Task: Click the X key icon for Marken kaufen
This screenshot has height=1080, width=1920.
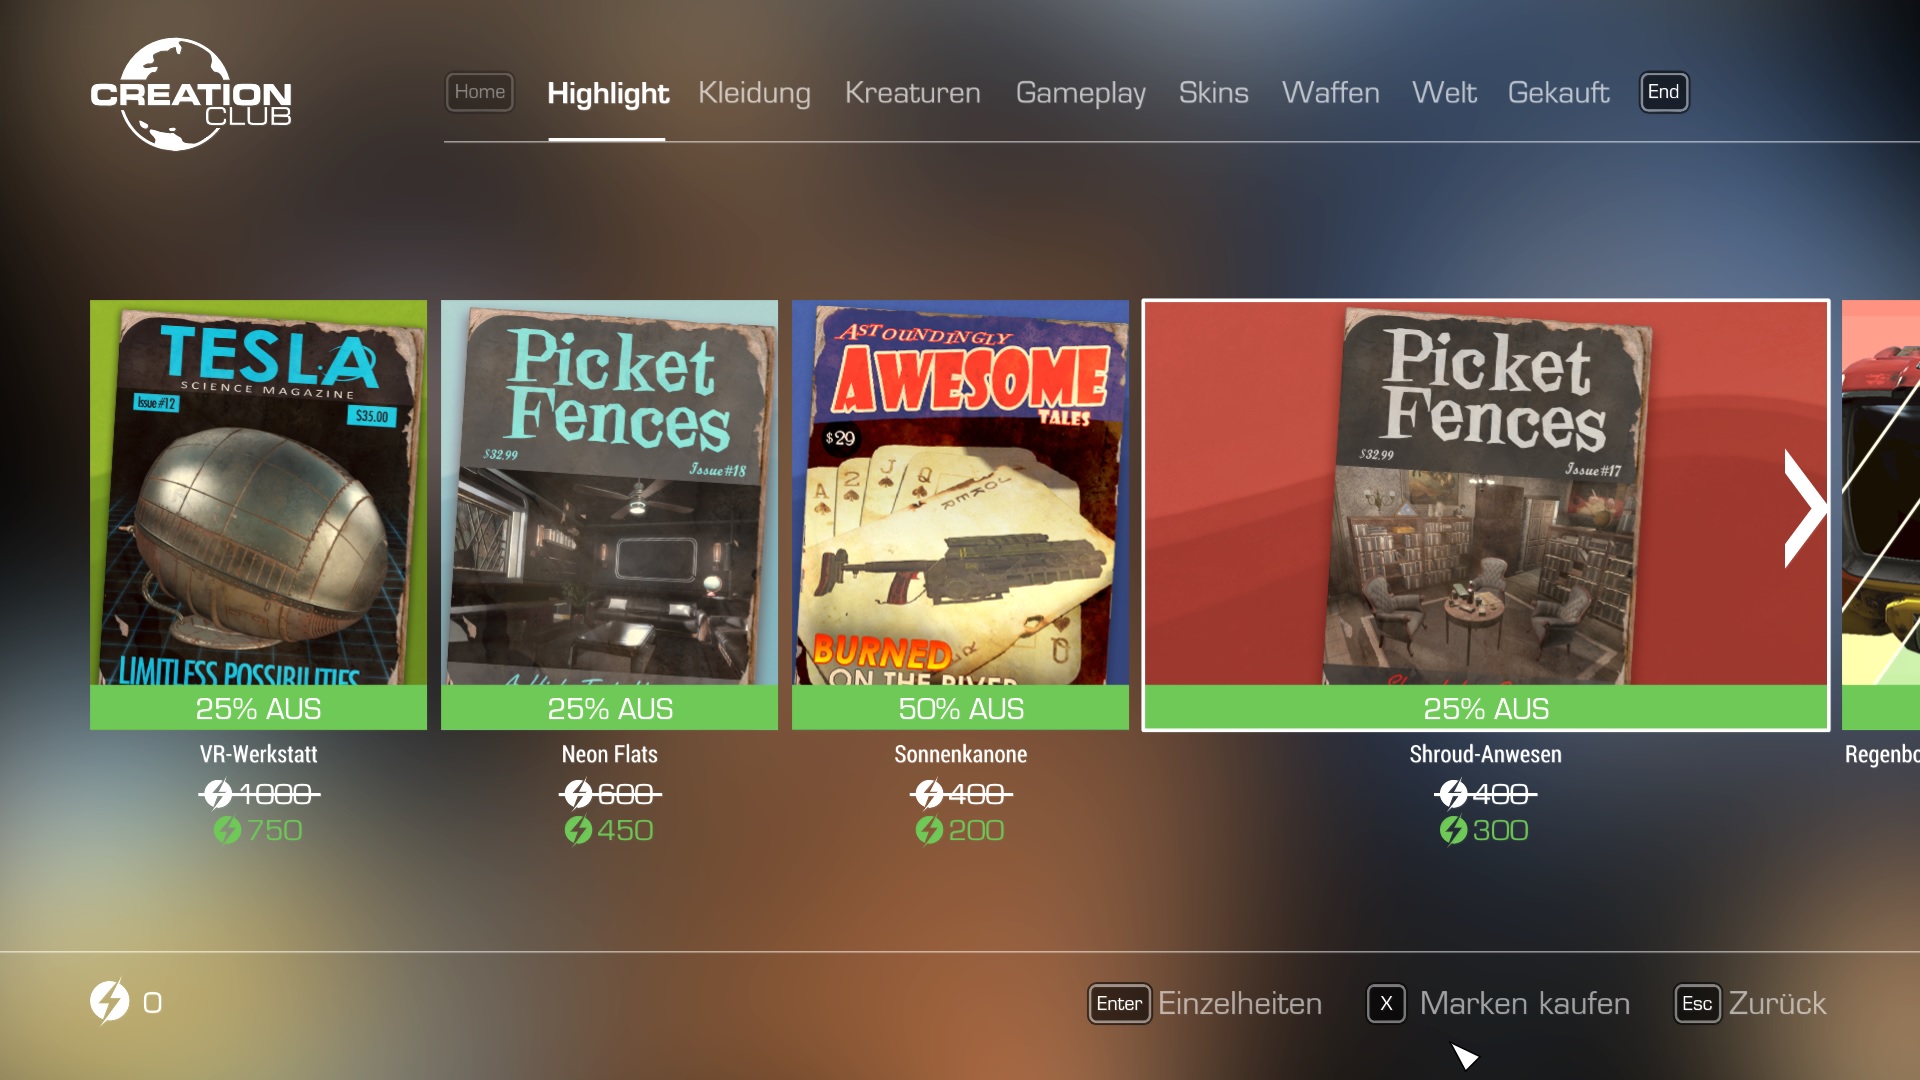Action: (x=1386, y=1003)
